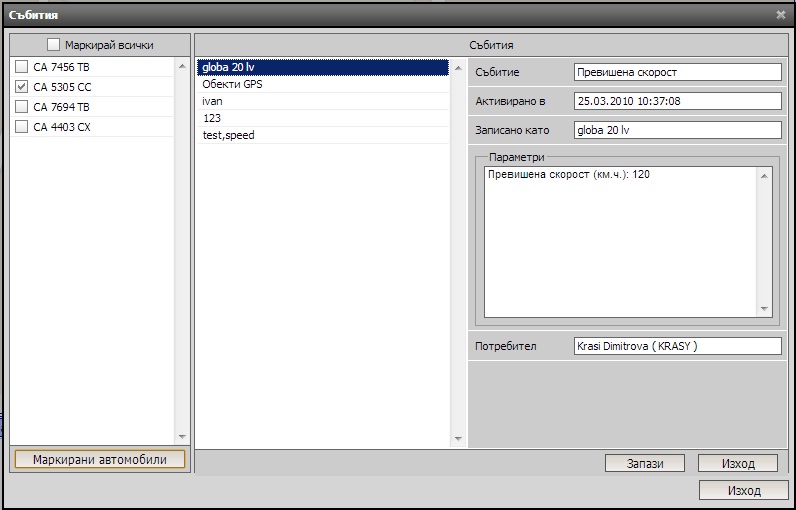This screenshot has height=510, width=796.
Task: Click the Записано като name field
Action: tap(678, 130)
